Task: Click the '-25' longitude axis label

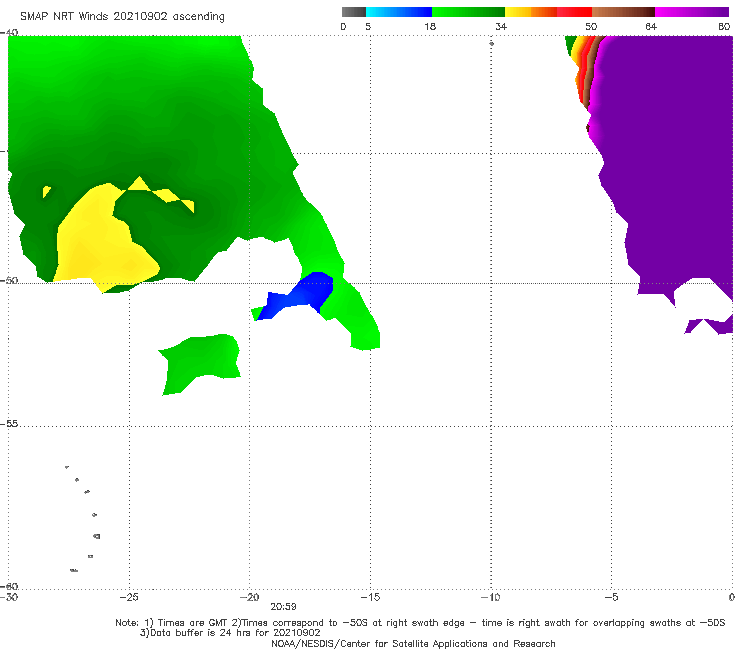Action: pos(129,597)
